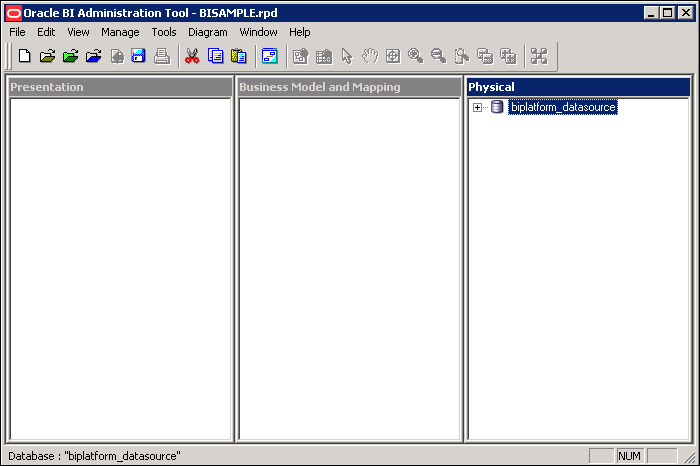Image resolution: width=700 pixels, height=466 pixels.
Task: Minimize the Administration Tool window
Action: (651, 13)
